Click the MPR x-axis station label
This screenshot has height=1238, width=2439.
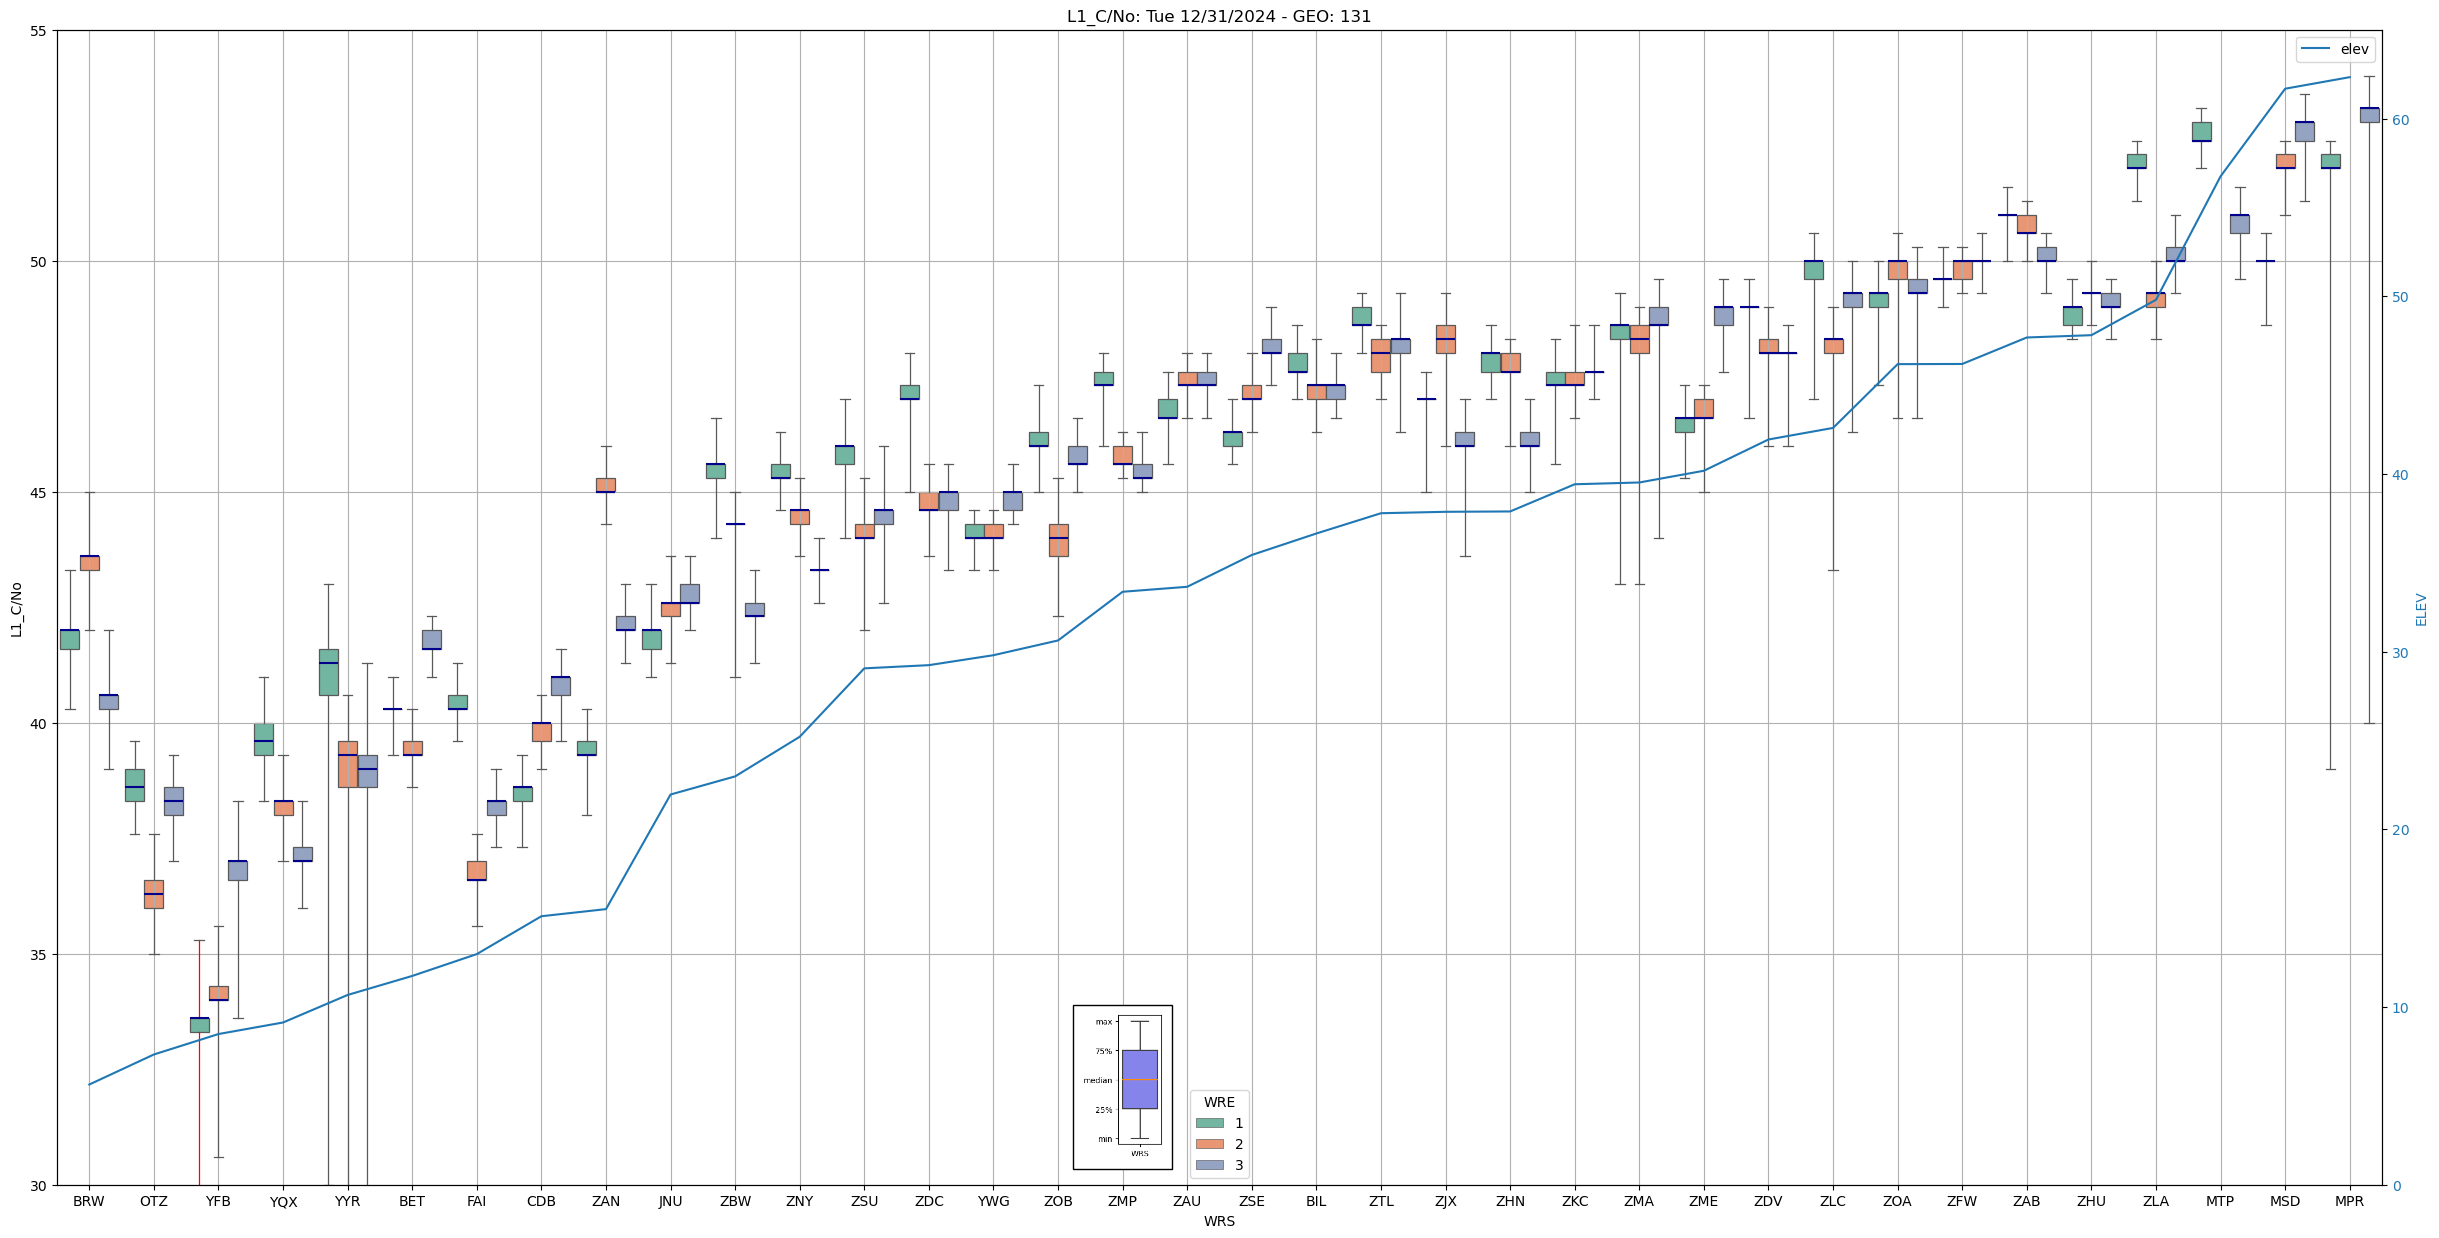tap(2349, 1201)
